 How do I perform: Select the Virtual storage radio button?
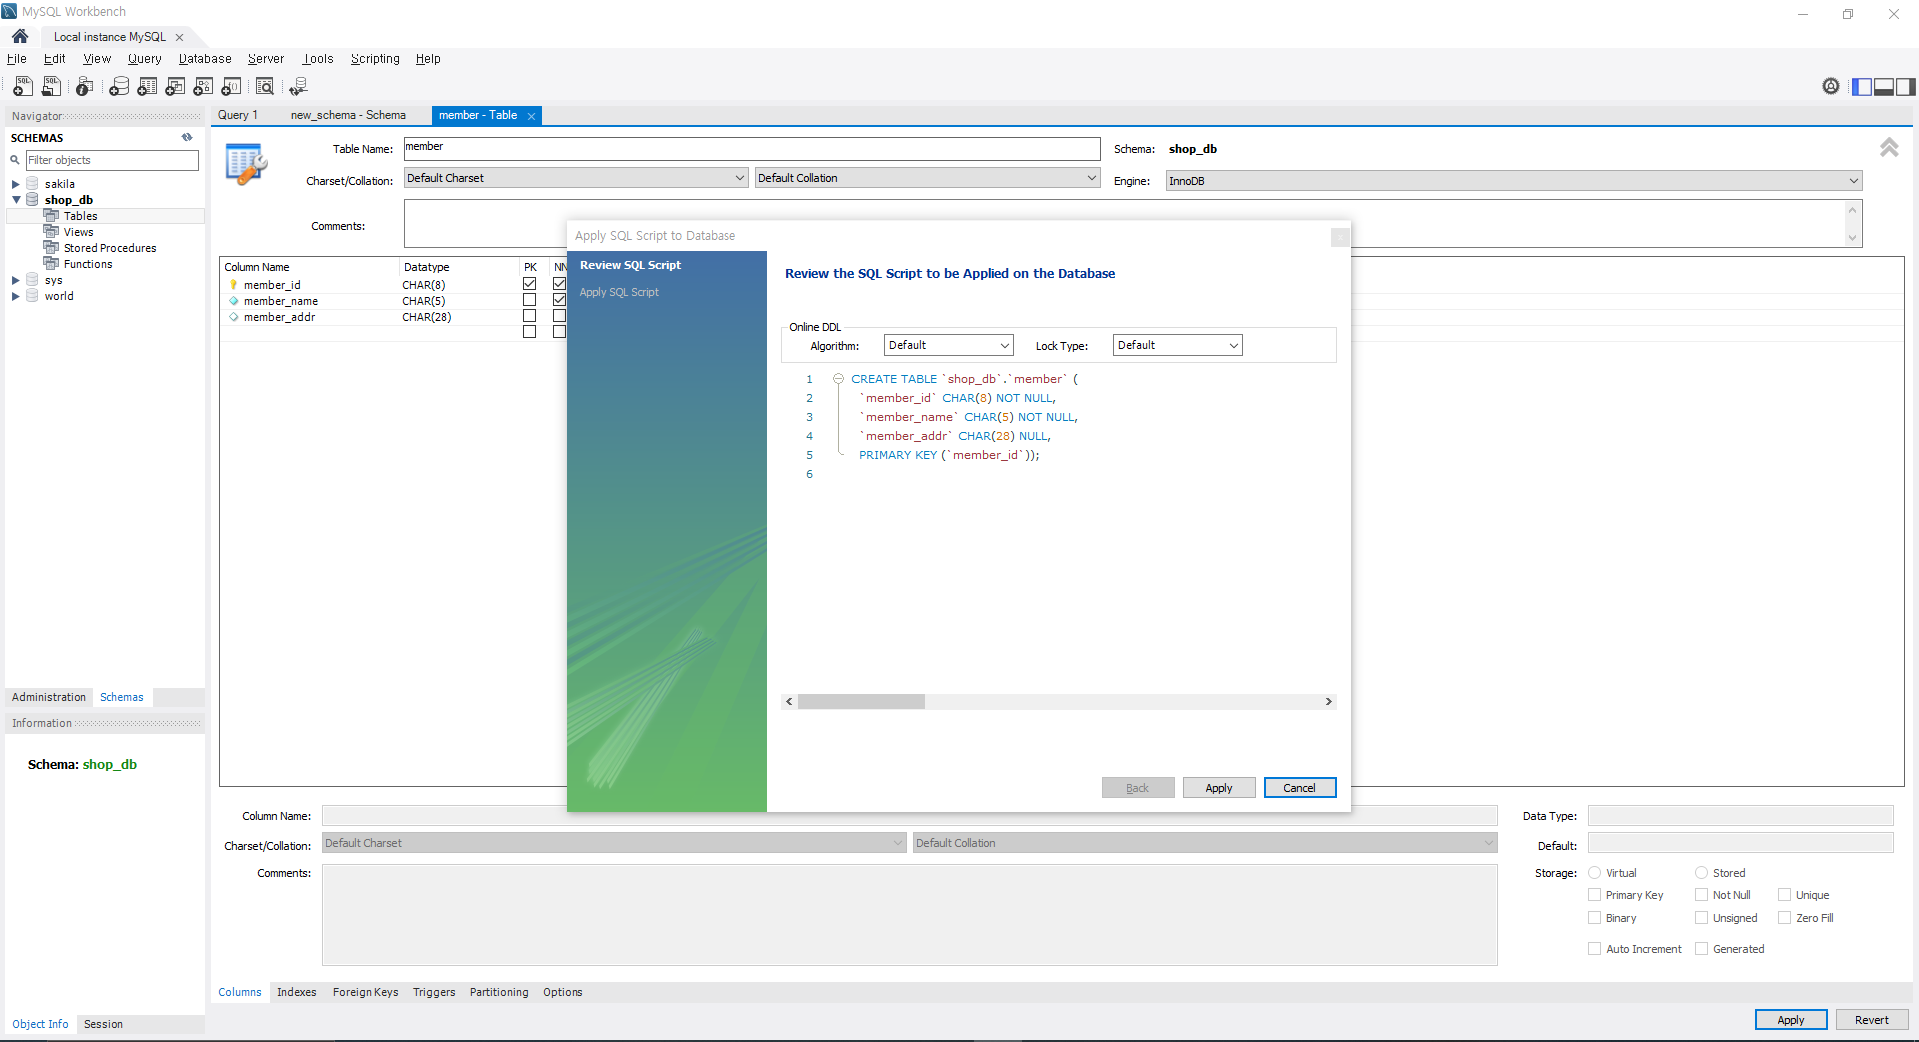(1594, 873)
